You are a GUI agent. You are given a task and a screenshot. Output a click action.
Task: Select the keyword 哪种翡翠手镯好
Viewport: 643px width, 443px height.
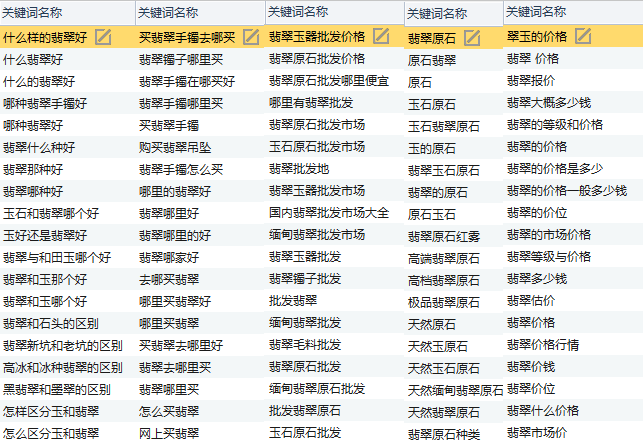[x=45, y=103]
